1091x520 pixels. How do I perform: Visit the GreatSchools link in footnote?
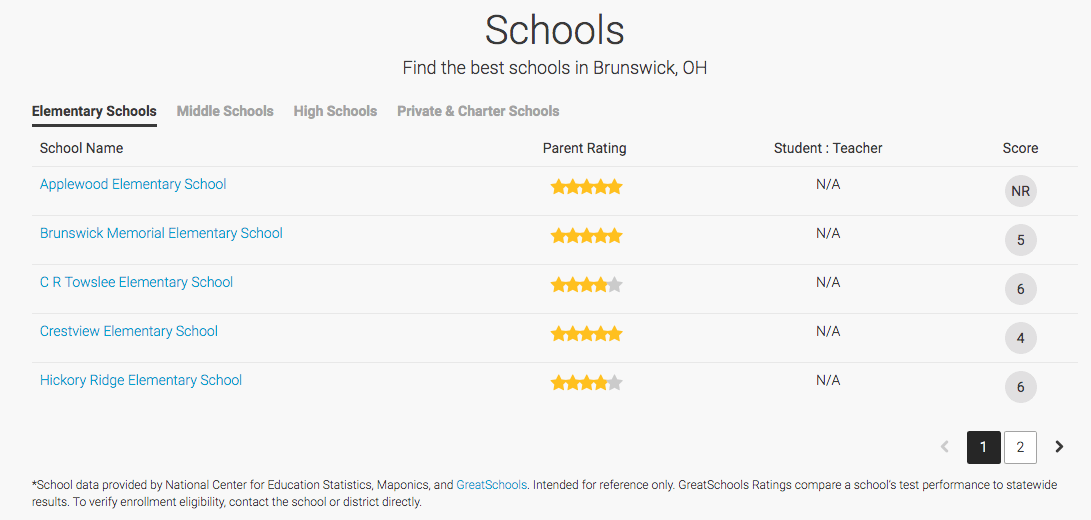pos(491,484)
